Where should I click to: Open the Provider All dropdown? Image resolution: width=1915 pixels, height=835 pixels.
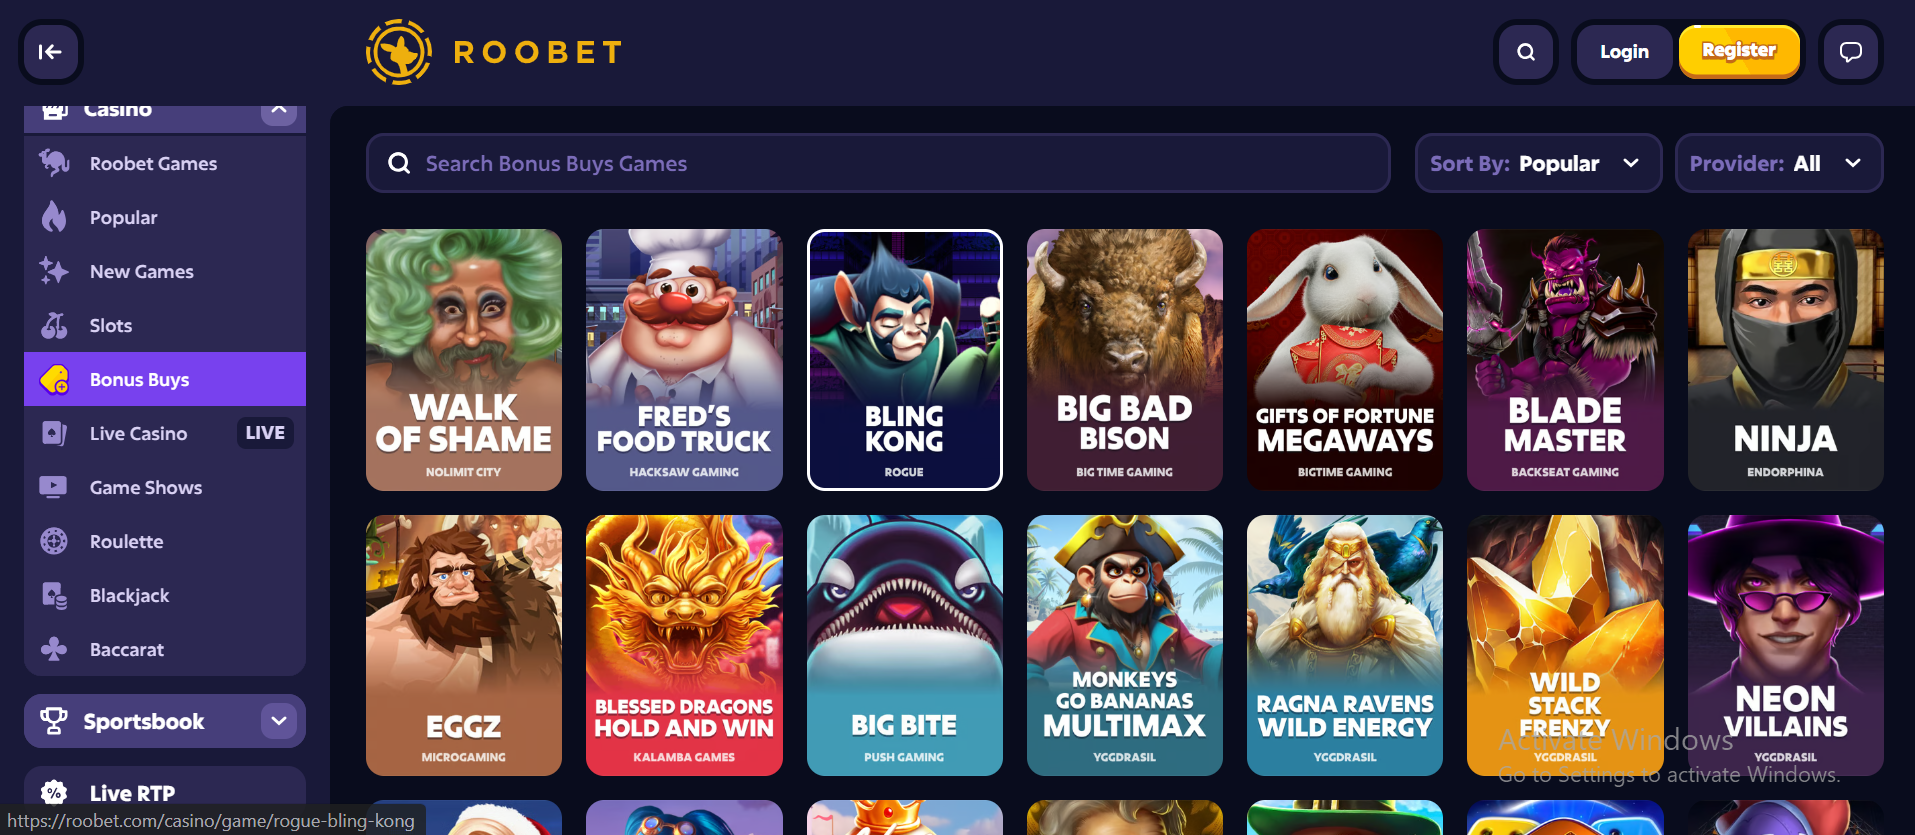pos(1779,163)
